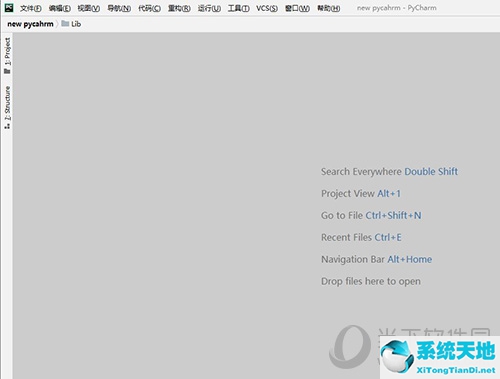The height and width of the screenshot is (379, 500).
Task: Click the Project tool window folder icon
Action: 7,71
